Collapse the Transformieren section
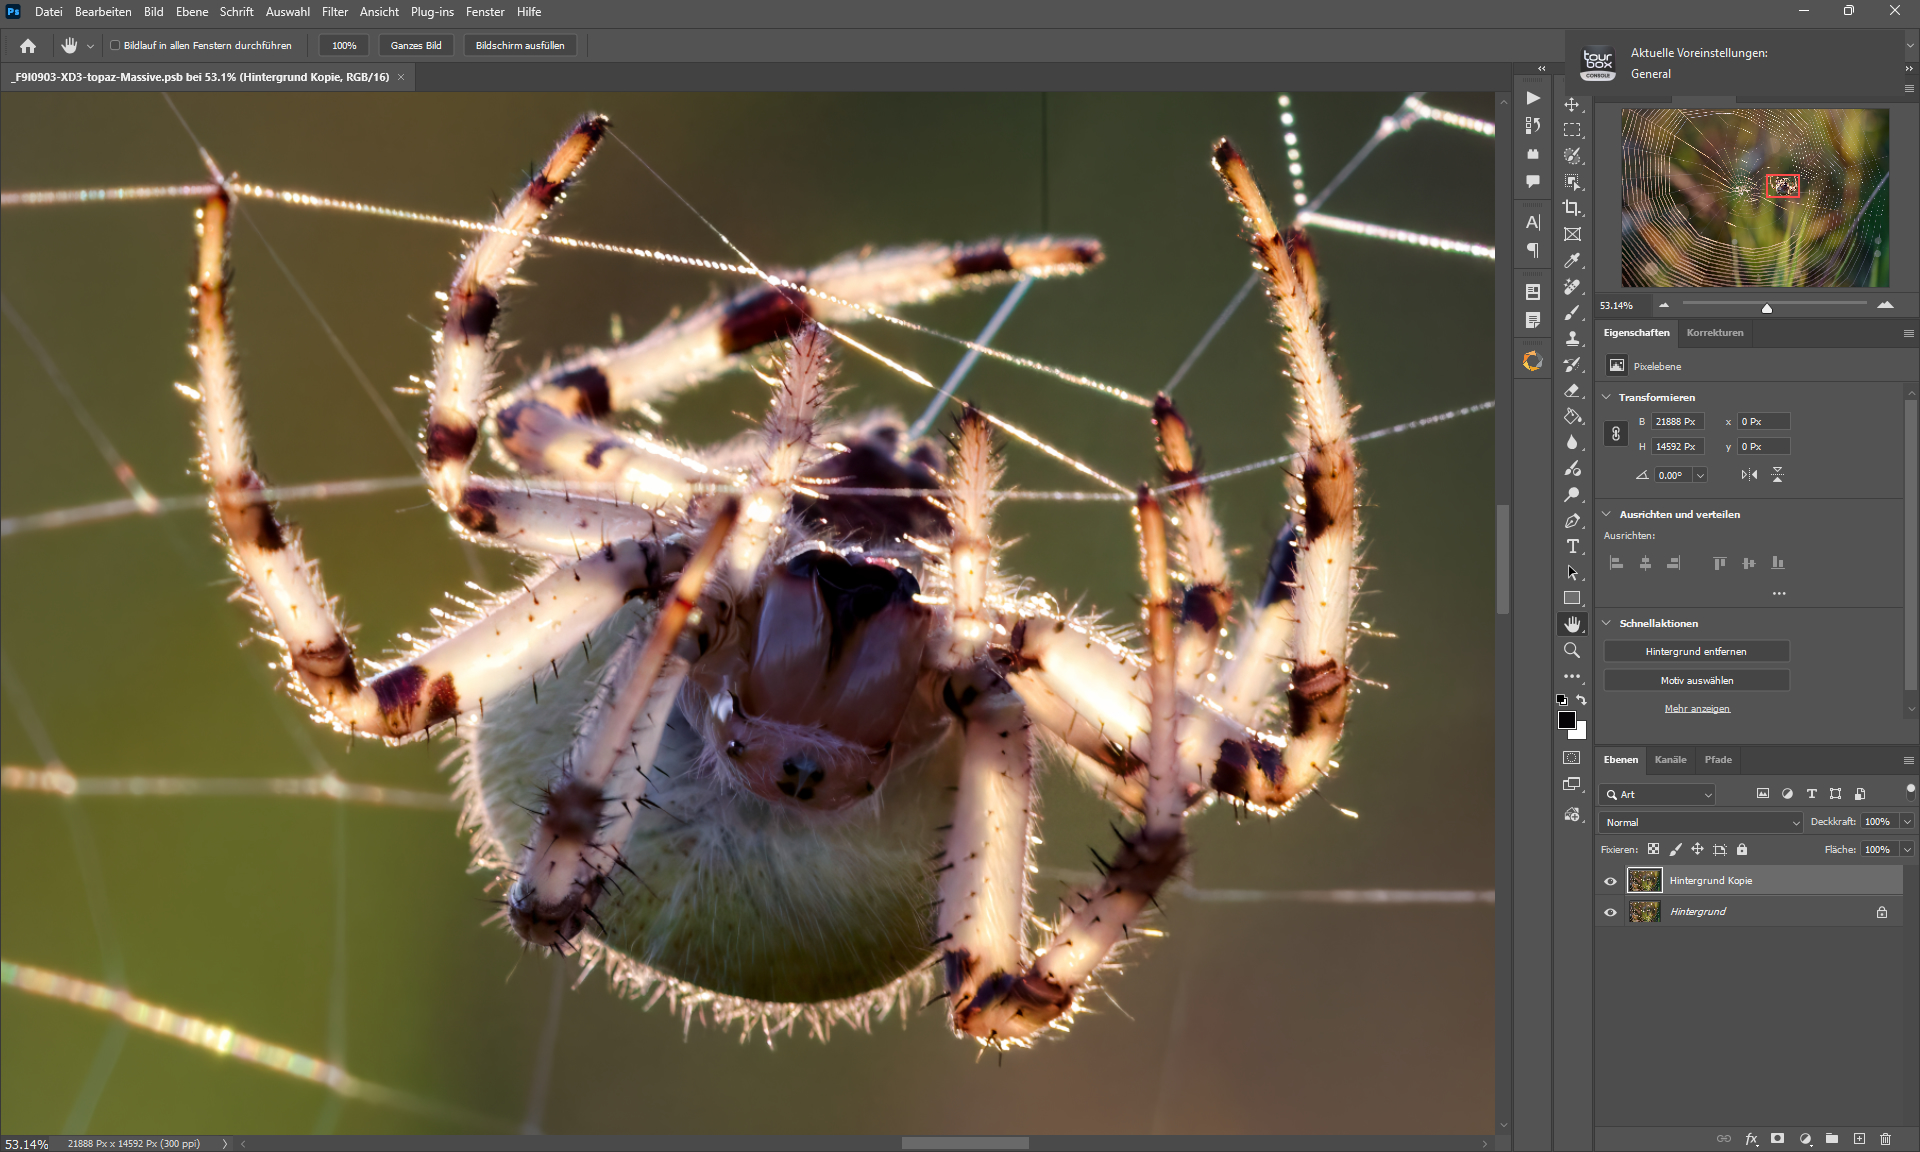 pyautogui.click(x=1607, y=397)
